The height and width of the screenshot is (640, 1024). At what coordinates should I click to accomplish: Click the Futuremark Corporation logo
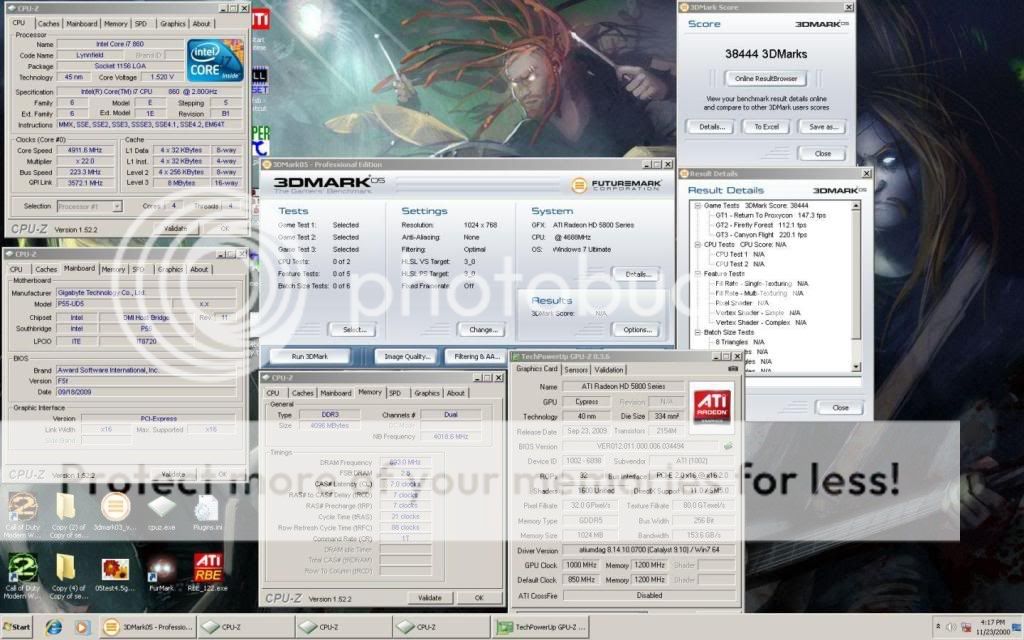pyautogui.click(x=616, y=185)
